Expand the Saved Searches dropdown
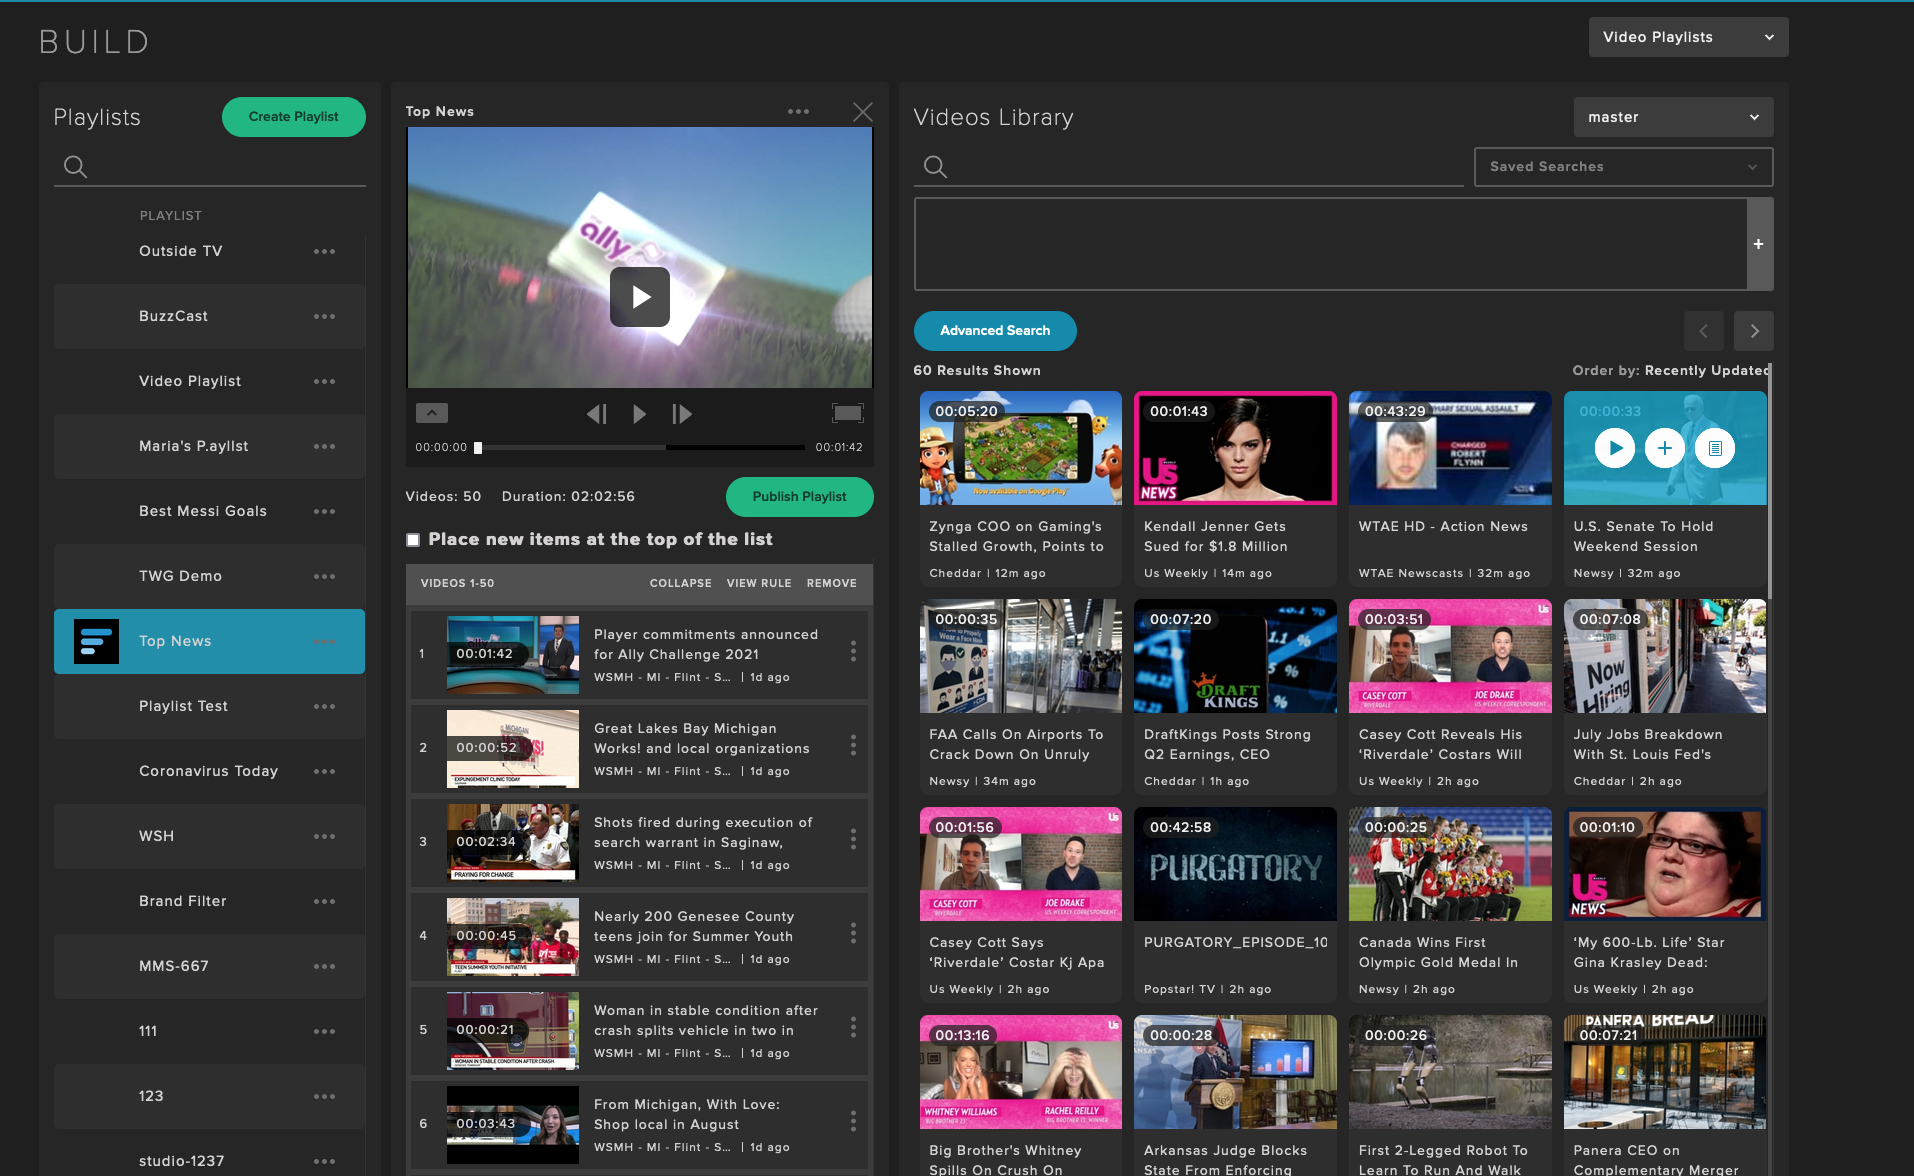The width and height of the screenshot is (1914, 1176). pyautogui.click(x=1623, y=167)
